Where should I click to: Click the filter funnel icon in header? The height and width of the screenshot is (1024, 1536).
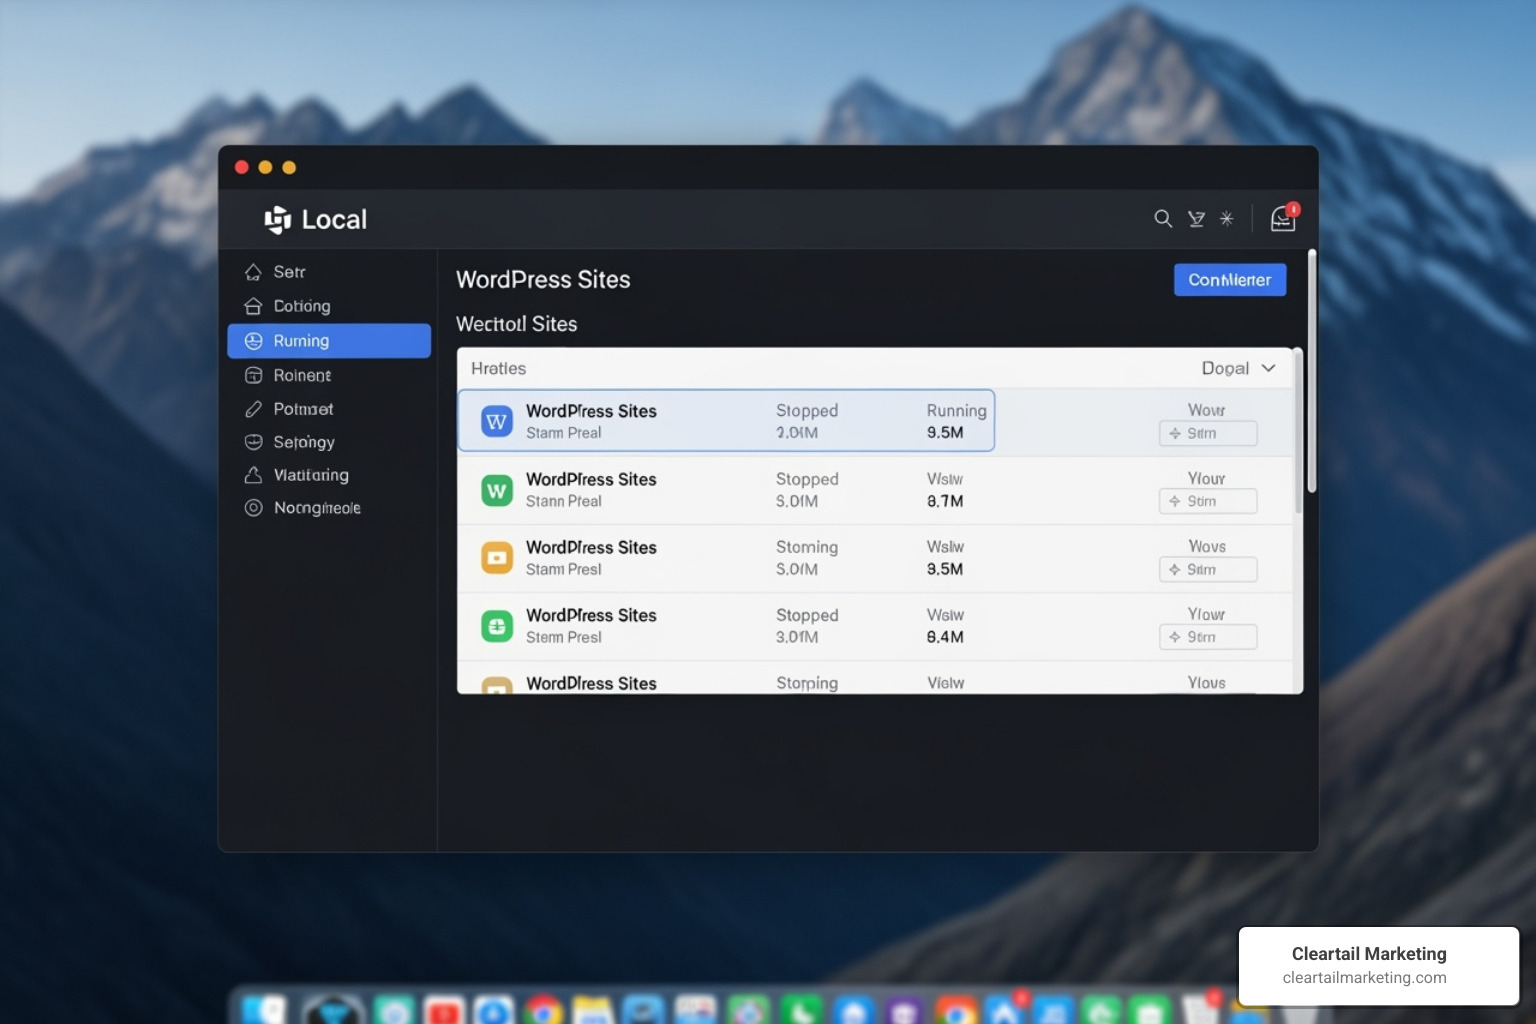1196,219
